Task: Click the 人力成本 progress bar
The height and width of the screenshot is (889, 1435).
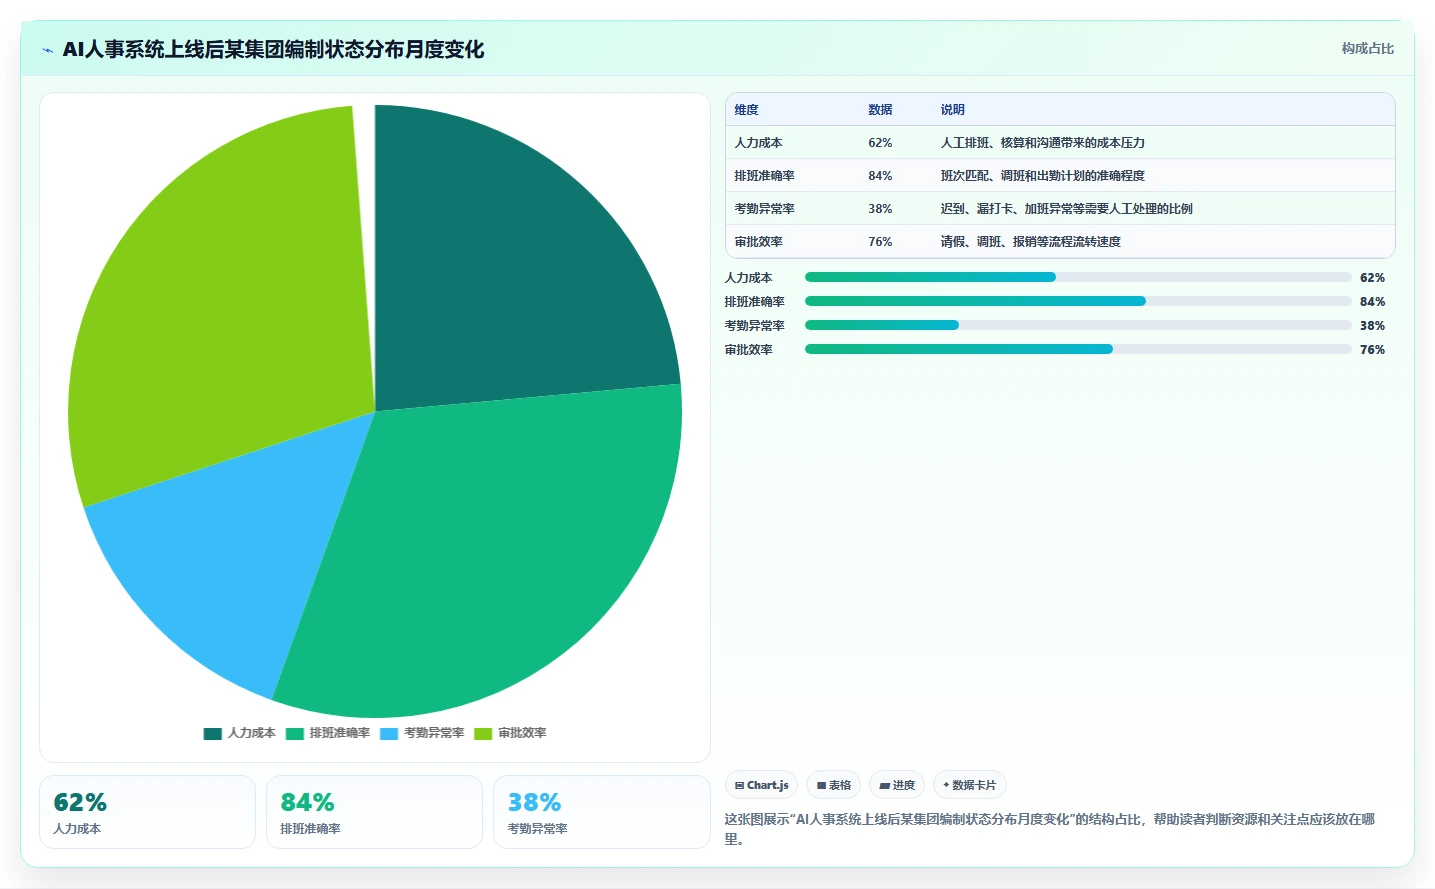Action: pyautogui.click(x=1078, y=277)
